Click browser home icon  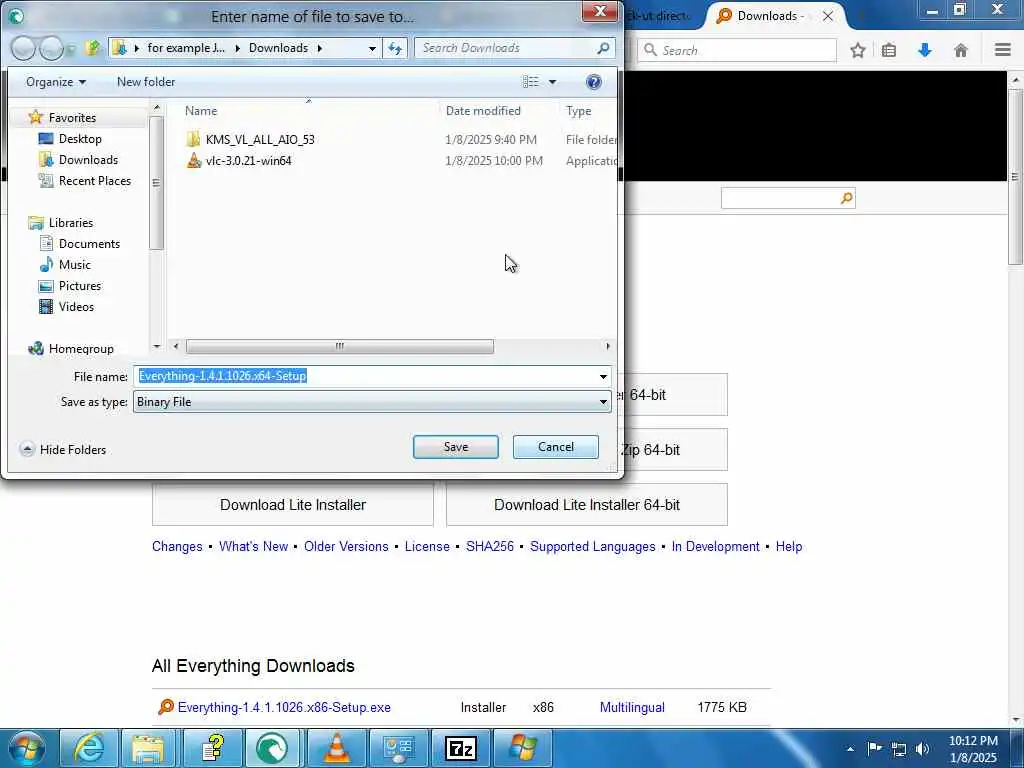coord(961,50)
